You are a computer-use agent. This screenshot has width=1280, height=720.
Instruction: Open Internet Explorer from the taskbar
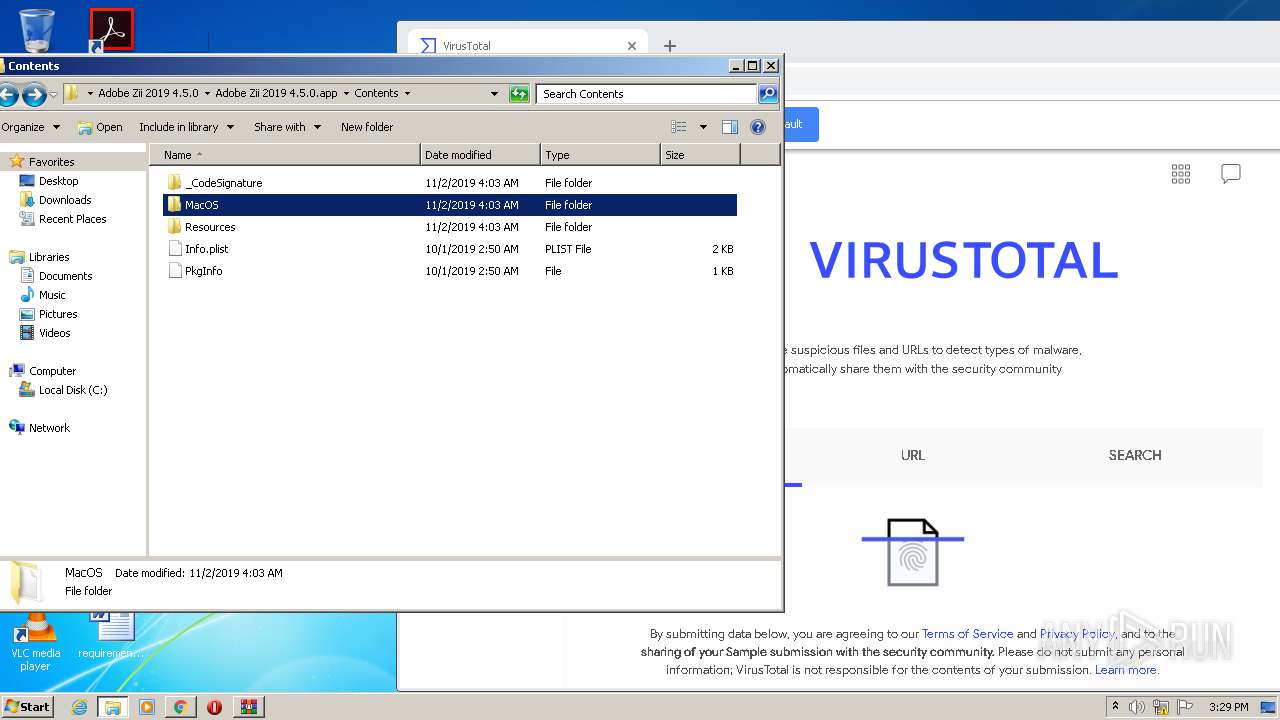pyautogui.click(x=79, y=707)
